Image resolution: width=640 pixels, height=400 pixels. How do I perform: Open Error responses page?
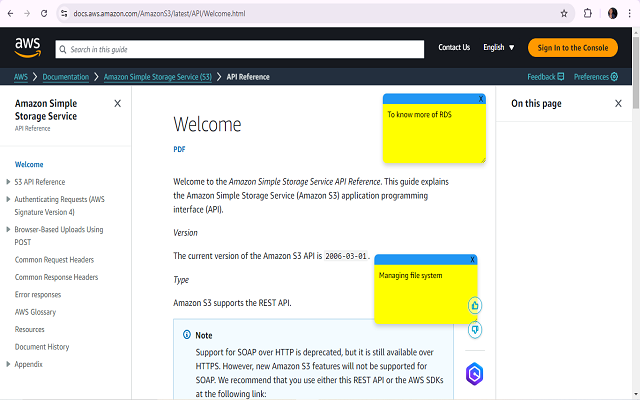38,295
